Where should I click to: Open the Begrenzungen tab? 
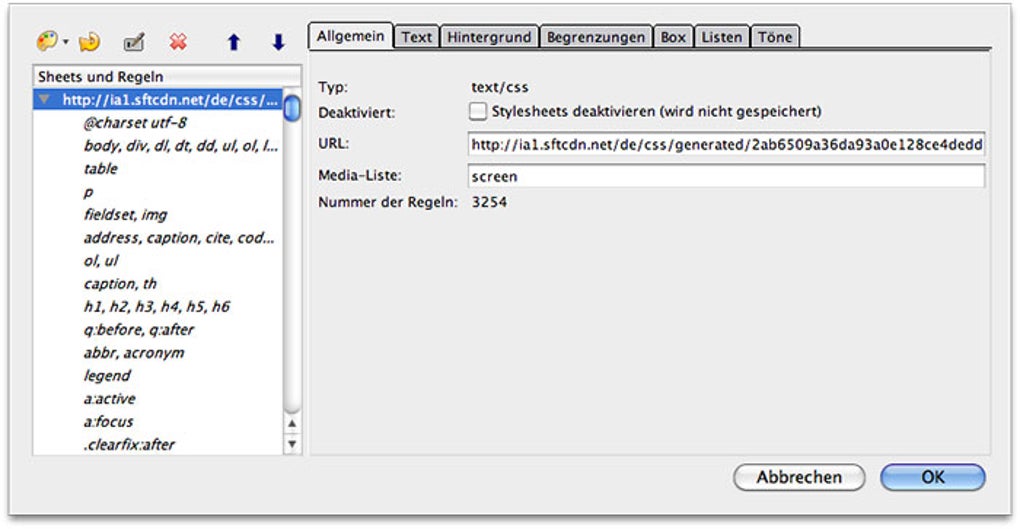pos(596,37)
